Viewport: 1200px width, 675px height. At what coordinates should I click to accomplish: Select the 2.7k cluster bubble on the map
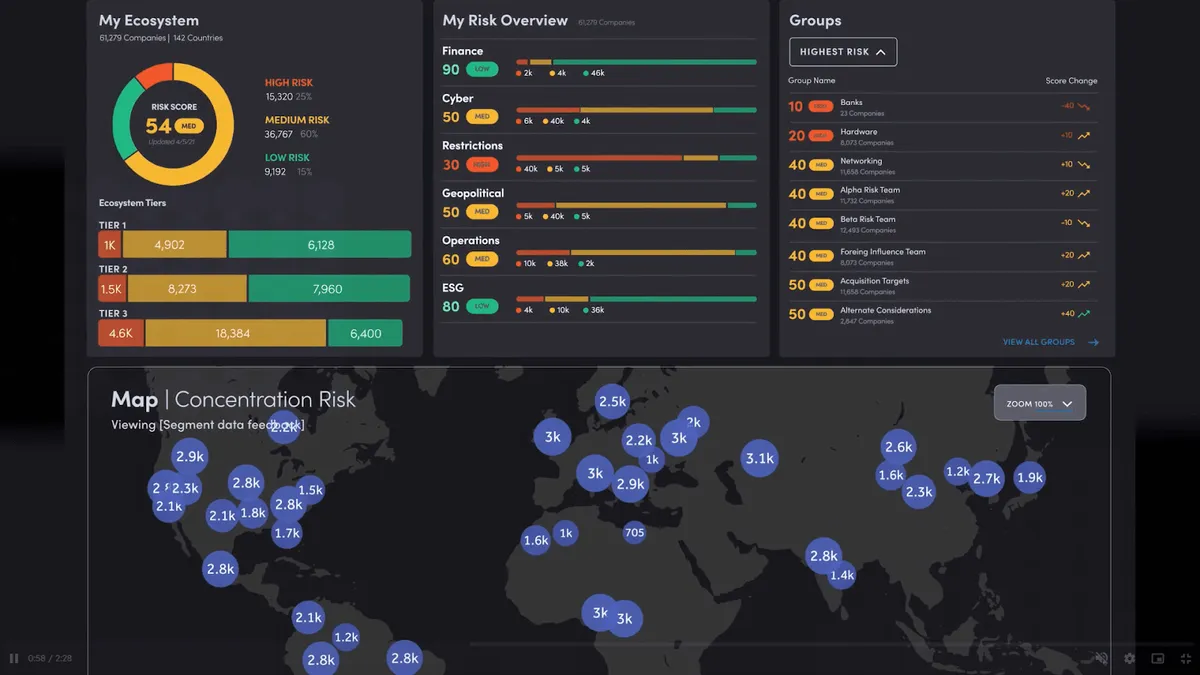[987, 478]
